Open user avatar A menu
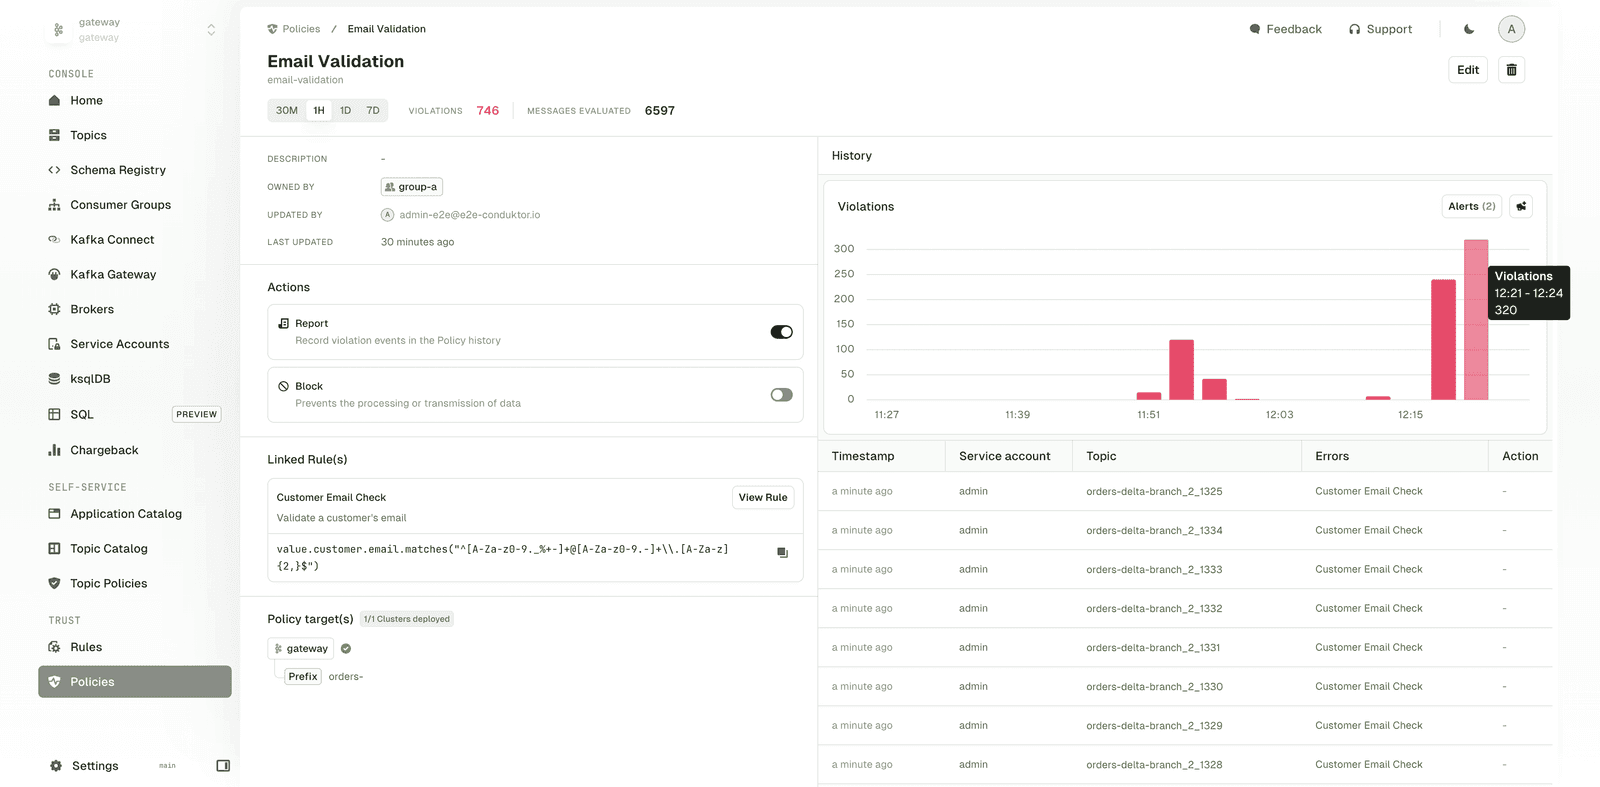 [x=1510, y=29]
